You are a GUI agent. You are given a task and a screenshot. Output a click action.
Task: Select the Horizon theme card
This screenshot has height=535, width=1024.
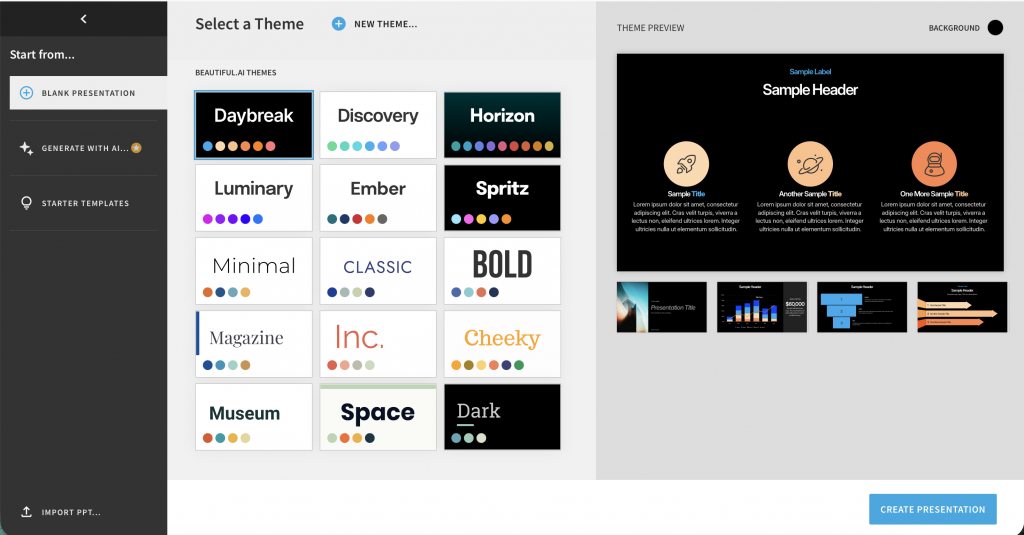pos(502,125)
